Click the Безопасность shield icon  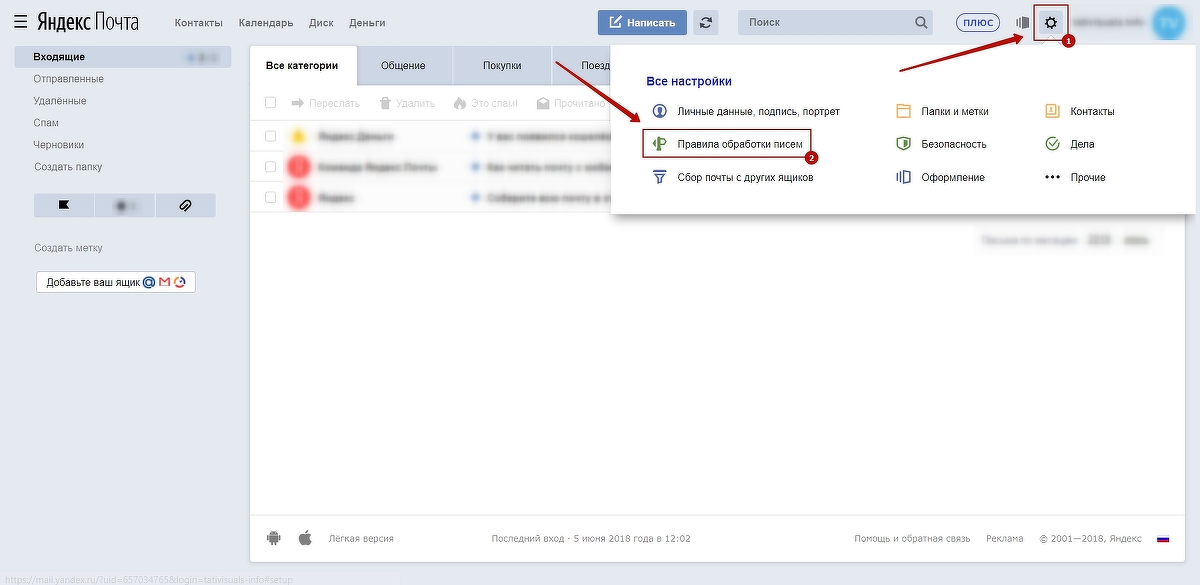pyautogui.click(x=903, y=144)
